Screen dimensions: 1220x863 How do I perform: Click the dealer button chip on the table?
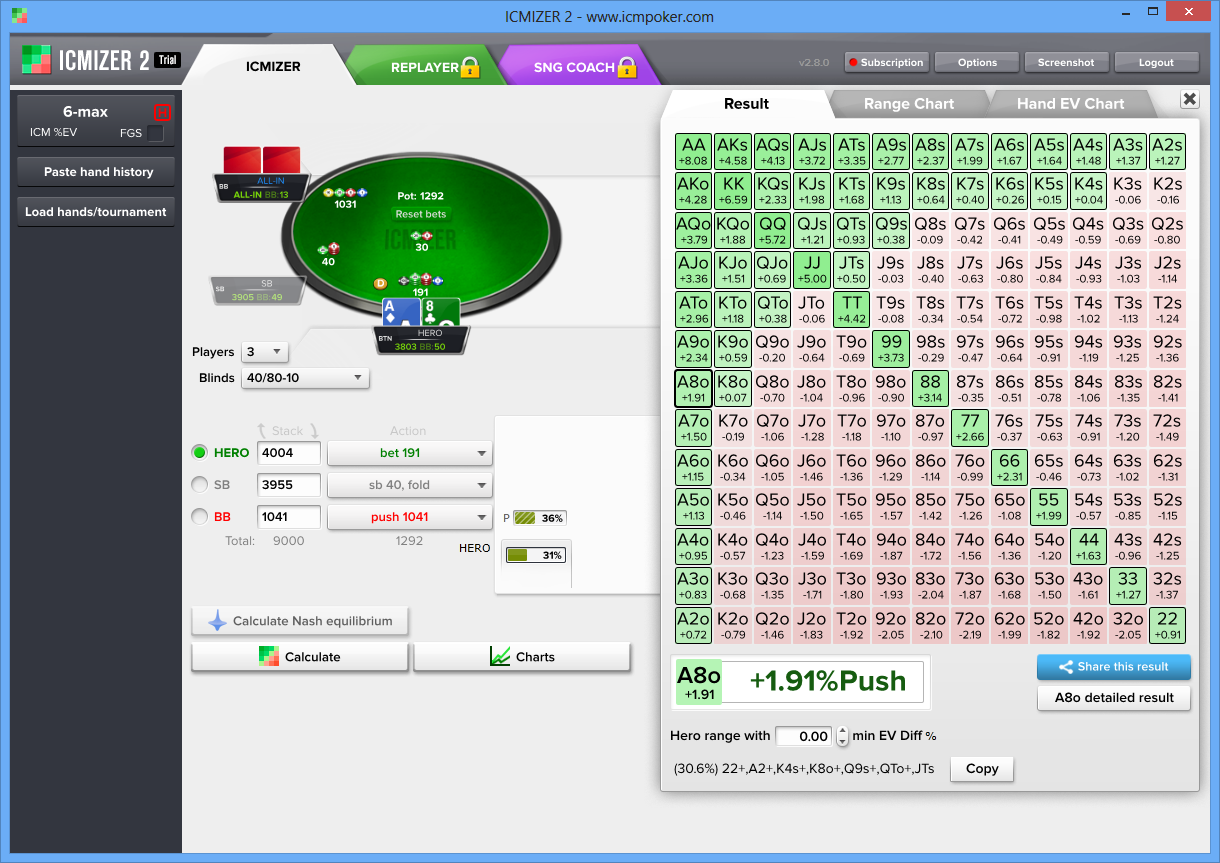tap(380, 283)
